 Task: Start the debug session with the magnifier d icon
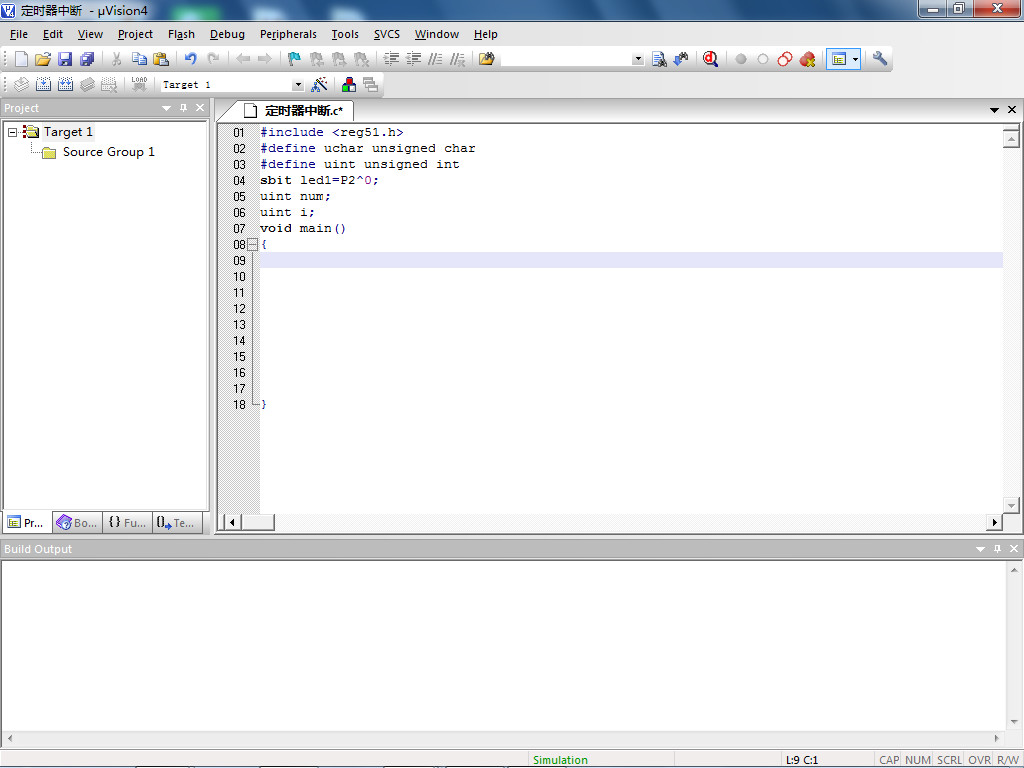pyautogui.click(x=711, y=59)
